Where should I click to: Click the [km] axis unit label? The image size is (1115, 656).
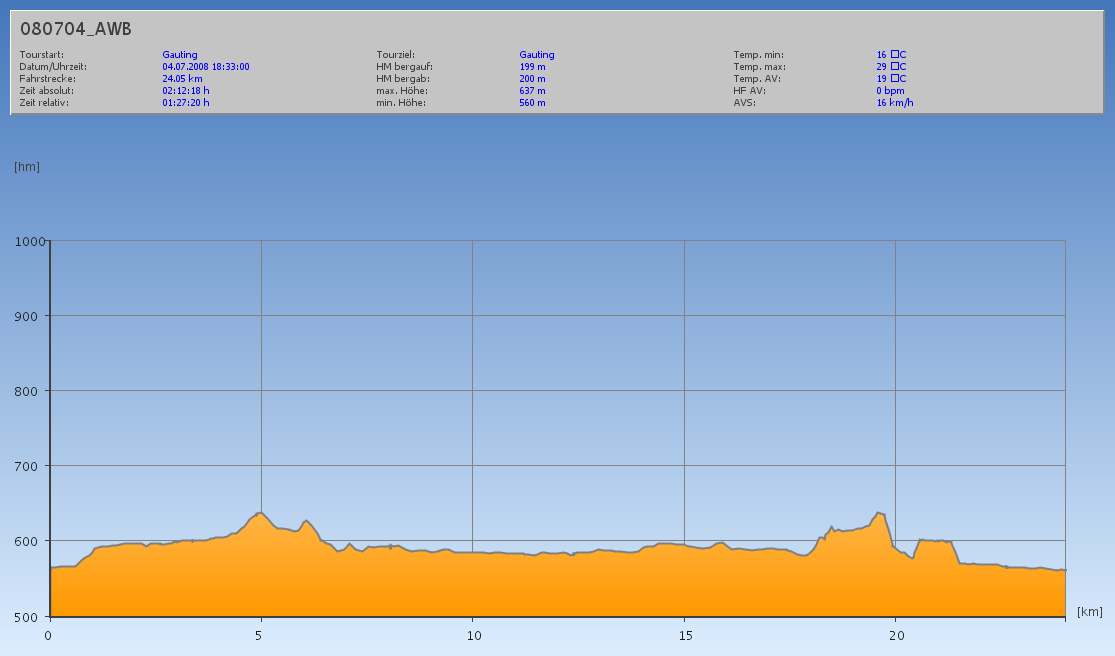tap(1089, 611)
